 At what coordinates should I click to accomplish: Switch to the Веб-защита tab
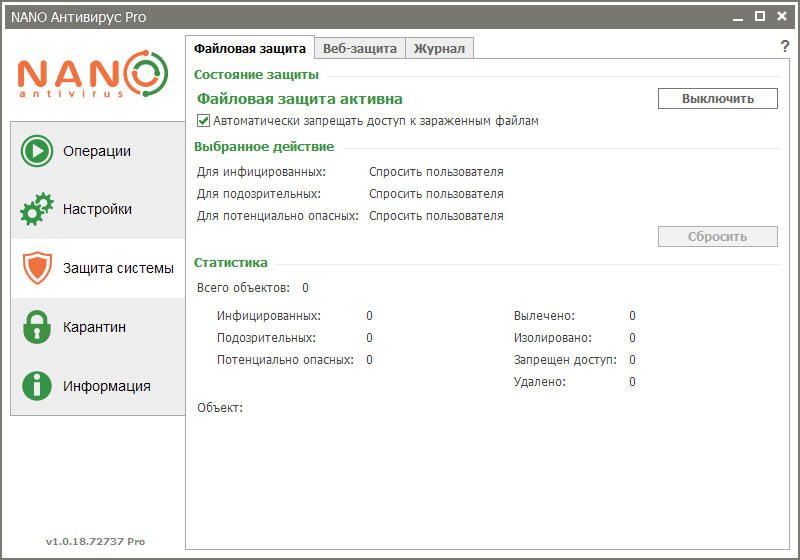pos(359,48)
